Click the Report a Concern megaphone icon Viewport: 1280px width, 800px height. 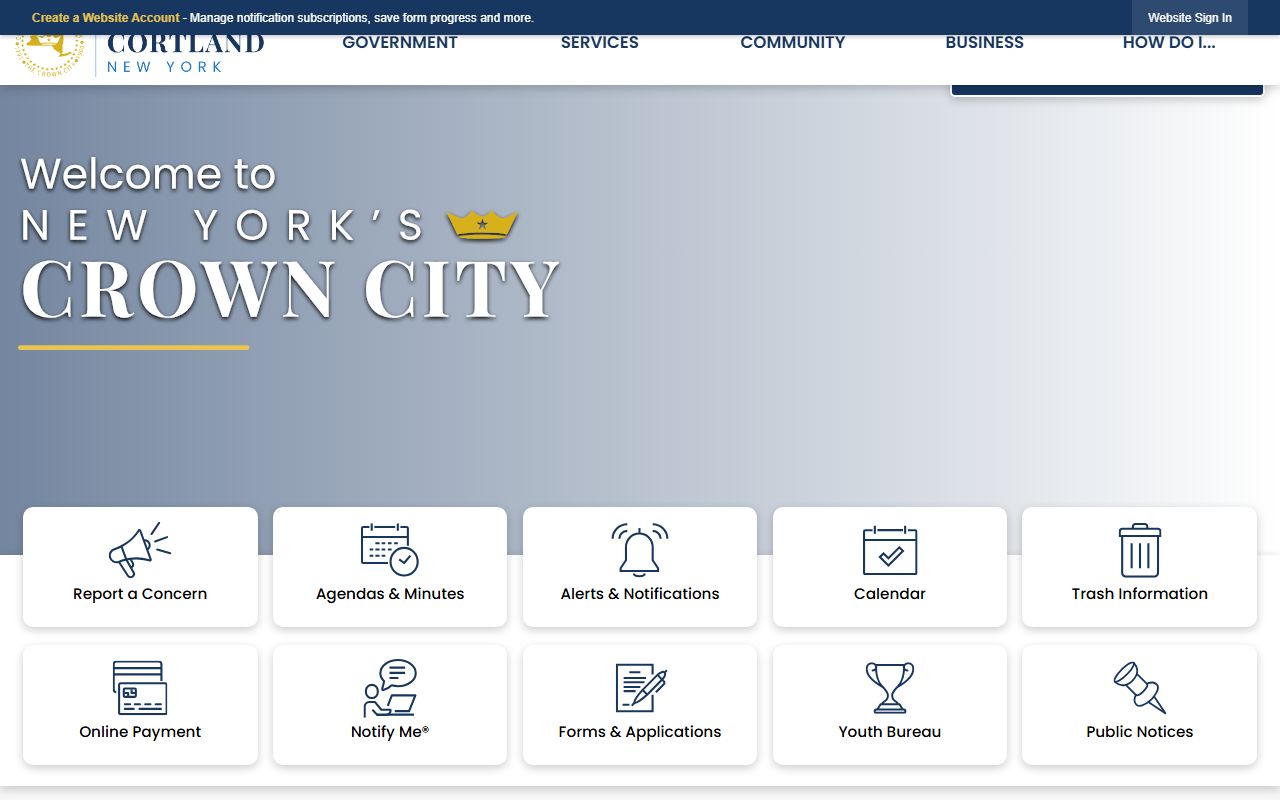(140, 549)
